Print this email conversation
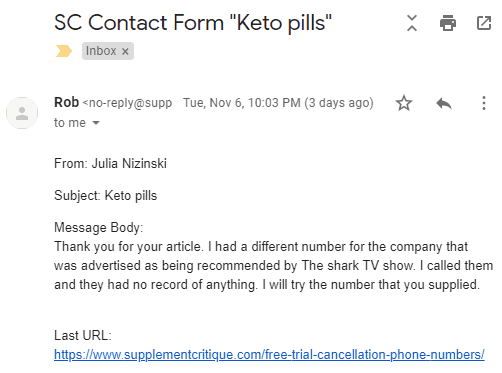This screenshot has width=502, height=373. [x=448, y=23]
